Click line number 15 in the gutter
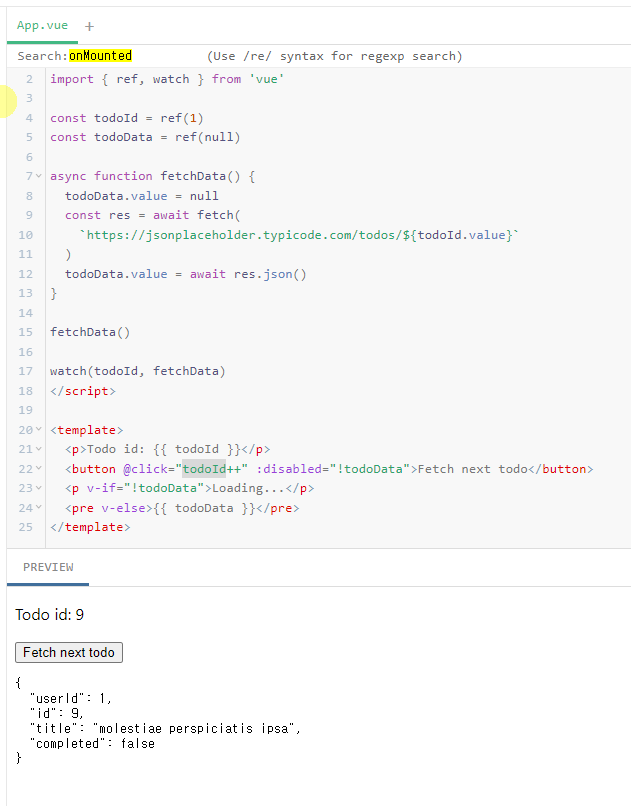 [26, 332]
